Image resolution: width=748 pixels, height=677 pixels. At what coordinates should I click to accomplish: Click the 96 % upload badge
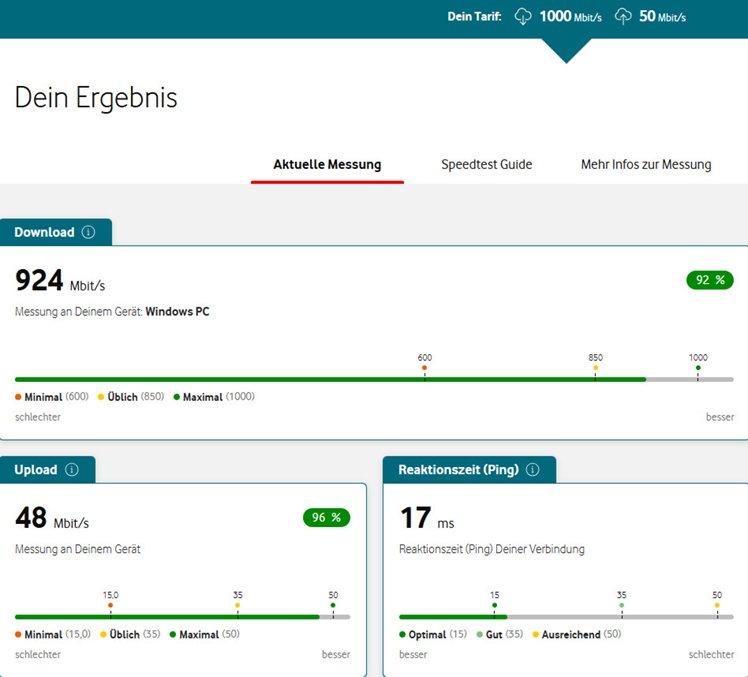click(326, 517)
